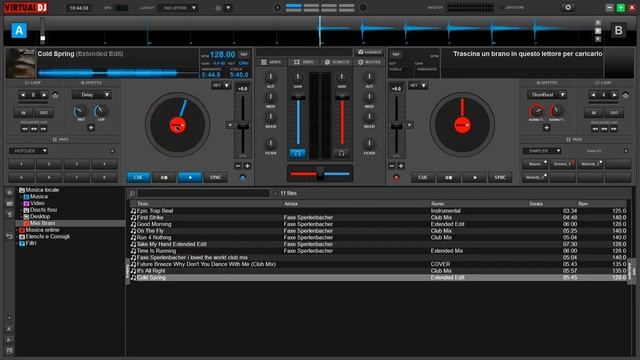Select Musica online tree item

(42, 230)
